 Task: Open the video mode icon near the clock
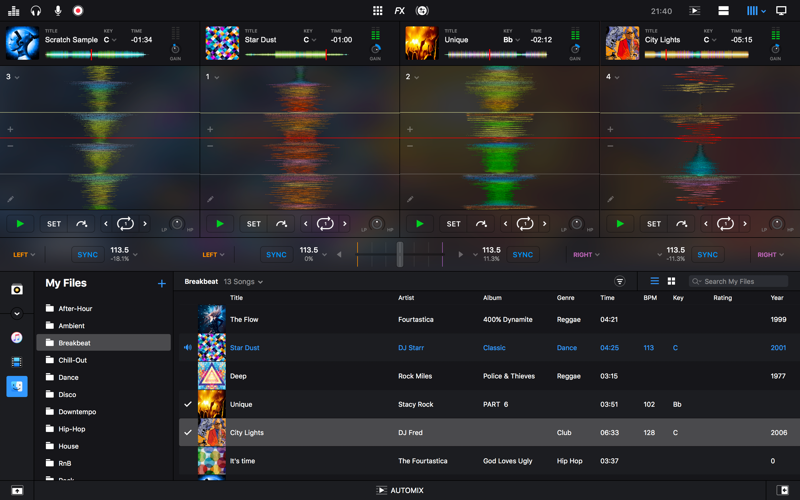[694, 11]
